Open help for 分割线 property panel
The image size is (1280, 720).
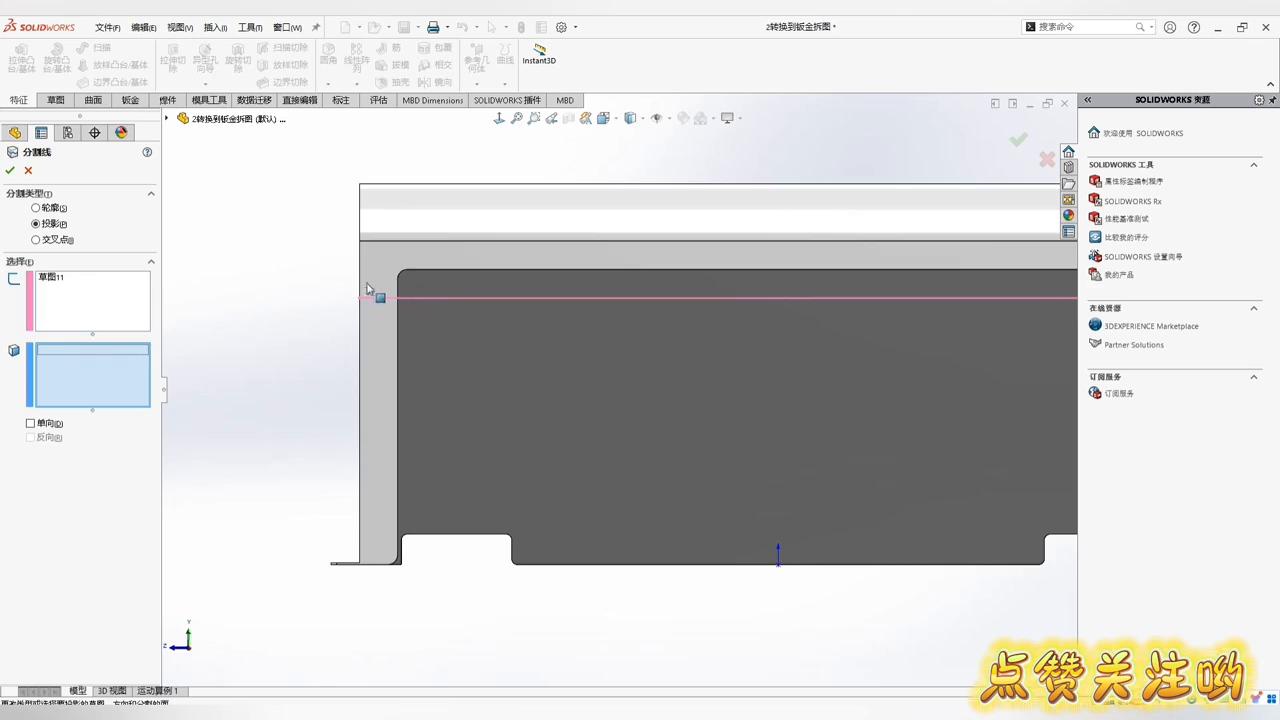coord(147,152)
